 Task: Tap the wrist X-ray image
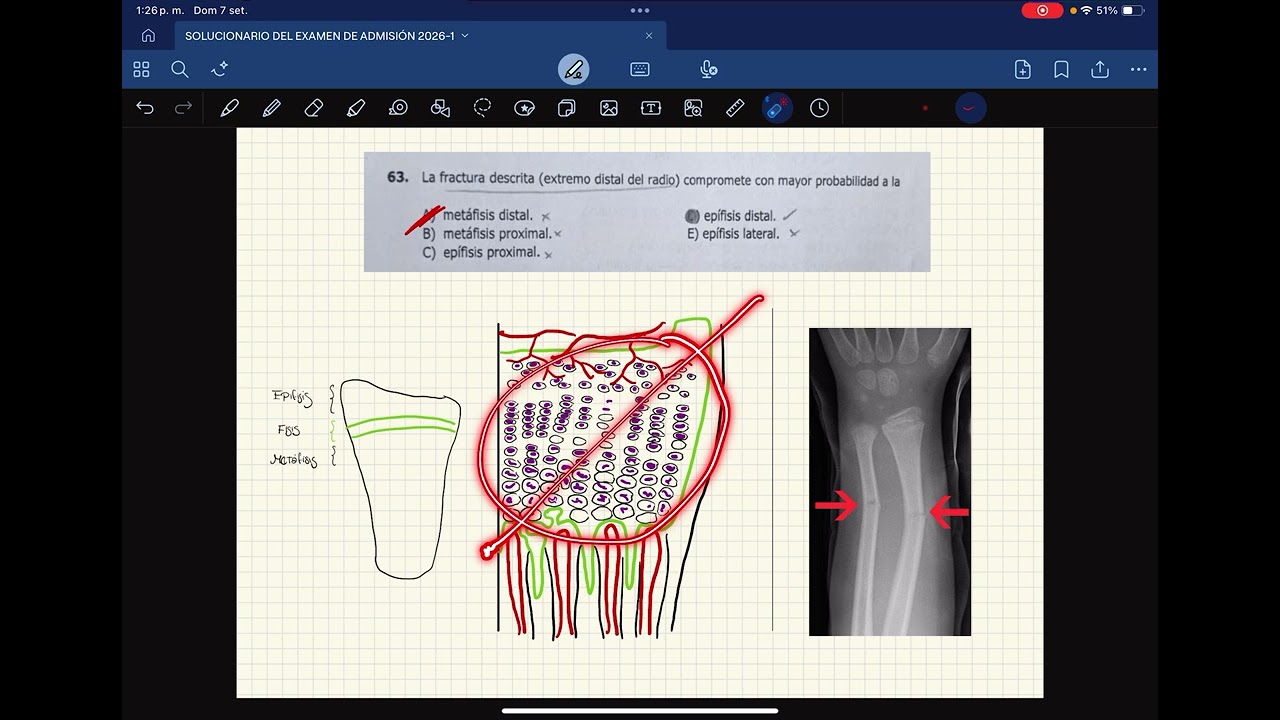[890, 482]
